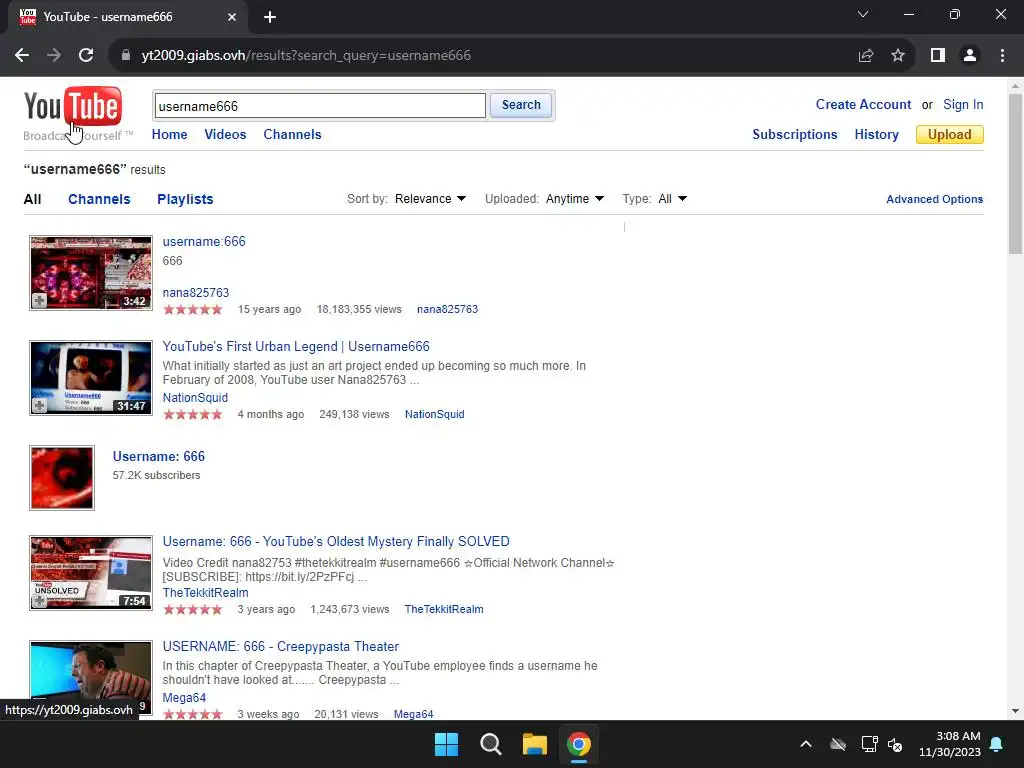Open the tab search chevron
The height and width of the screenshot is (768, 1024).
click(863, 14)
